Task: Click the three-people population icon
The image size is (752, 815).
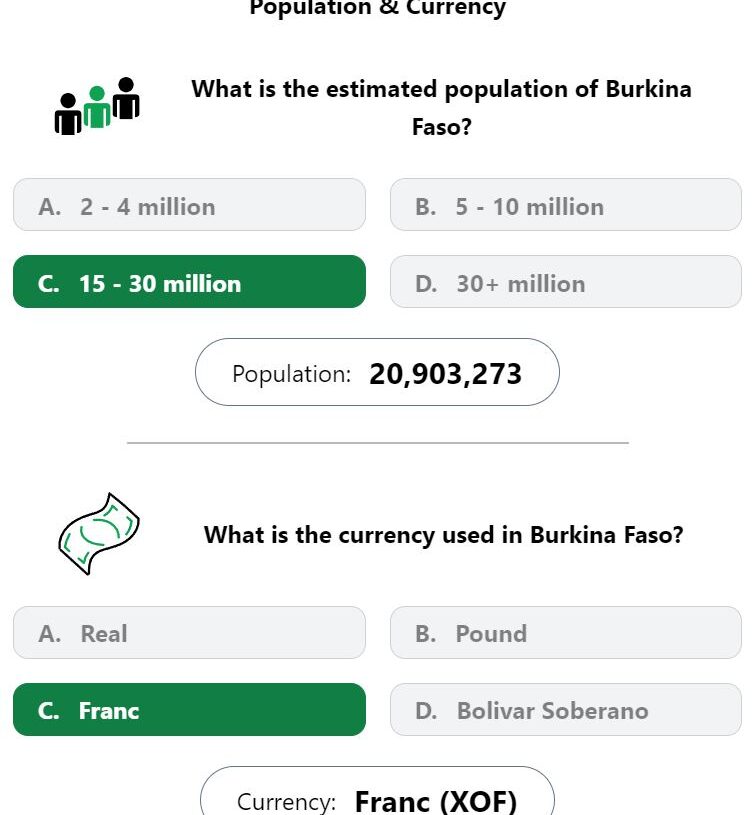Action: click(x=97, y=106)
